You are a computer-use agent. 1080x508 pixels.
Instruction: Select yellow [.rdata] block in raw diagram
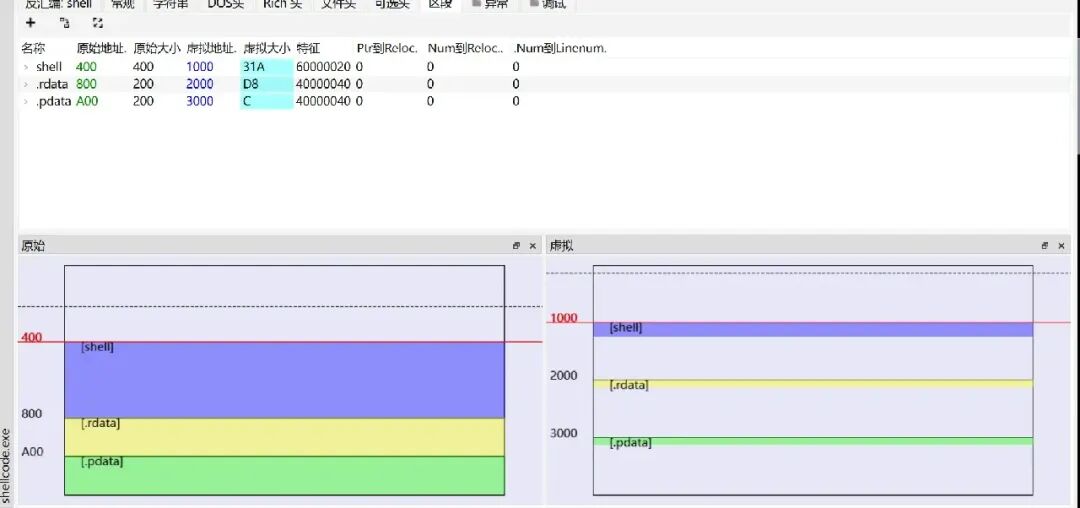click(284, 437)
